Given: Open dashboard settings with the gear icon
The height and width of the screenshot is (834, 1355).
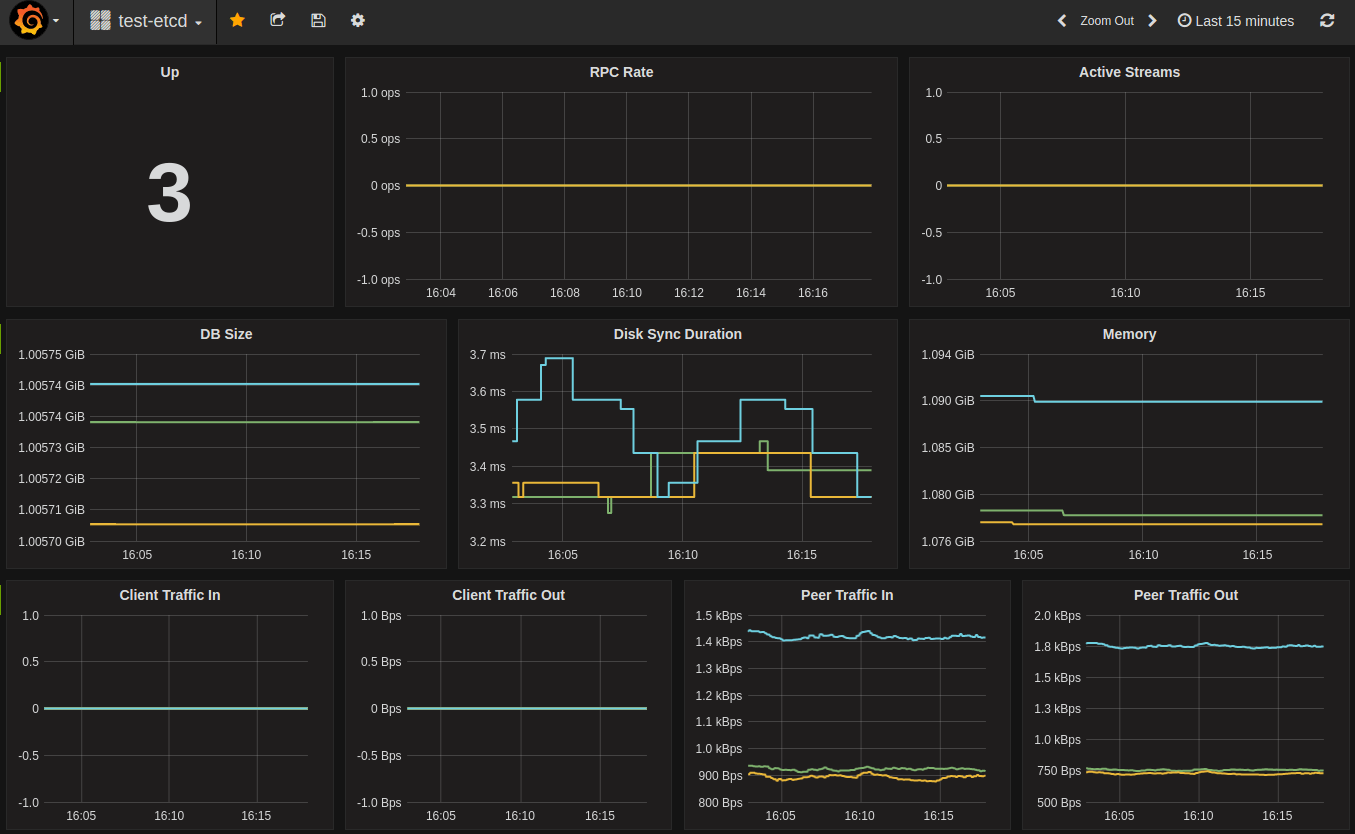Looking at the screenshot, I should tap(357, 20).
